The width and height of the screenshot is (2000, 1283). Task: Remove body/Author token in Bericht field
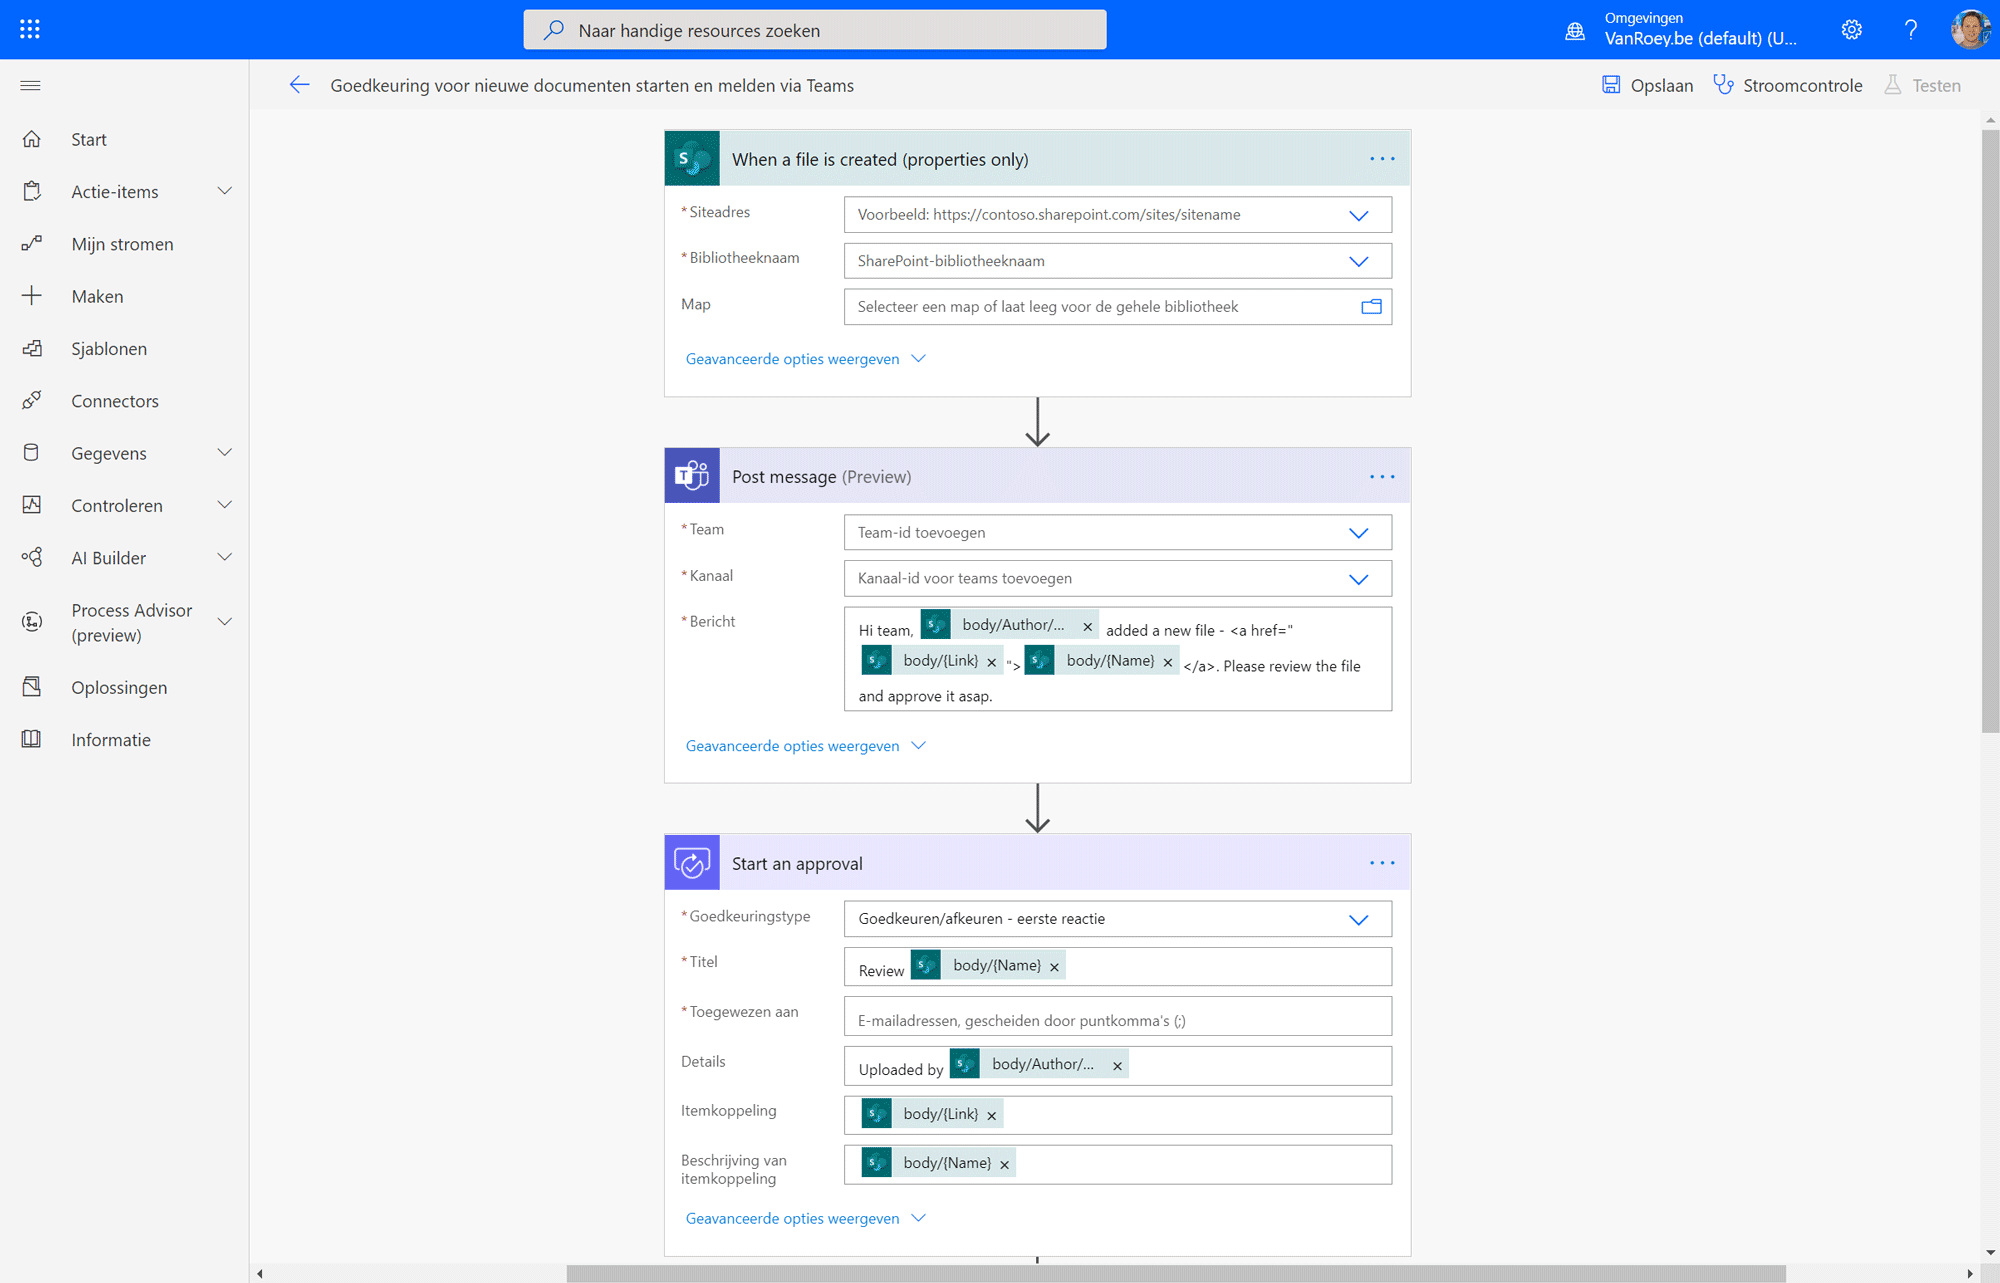[x=1087, y=626]
